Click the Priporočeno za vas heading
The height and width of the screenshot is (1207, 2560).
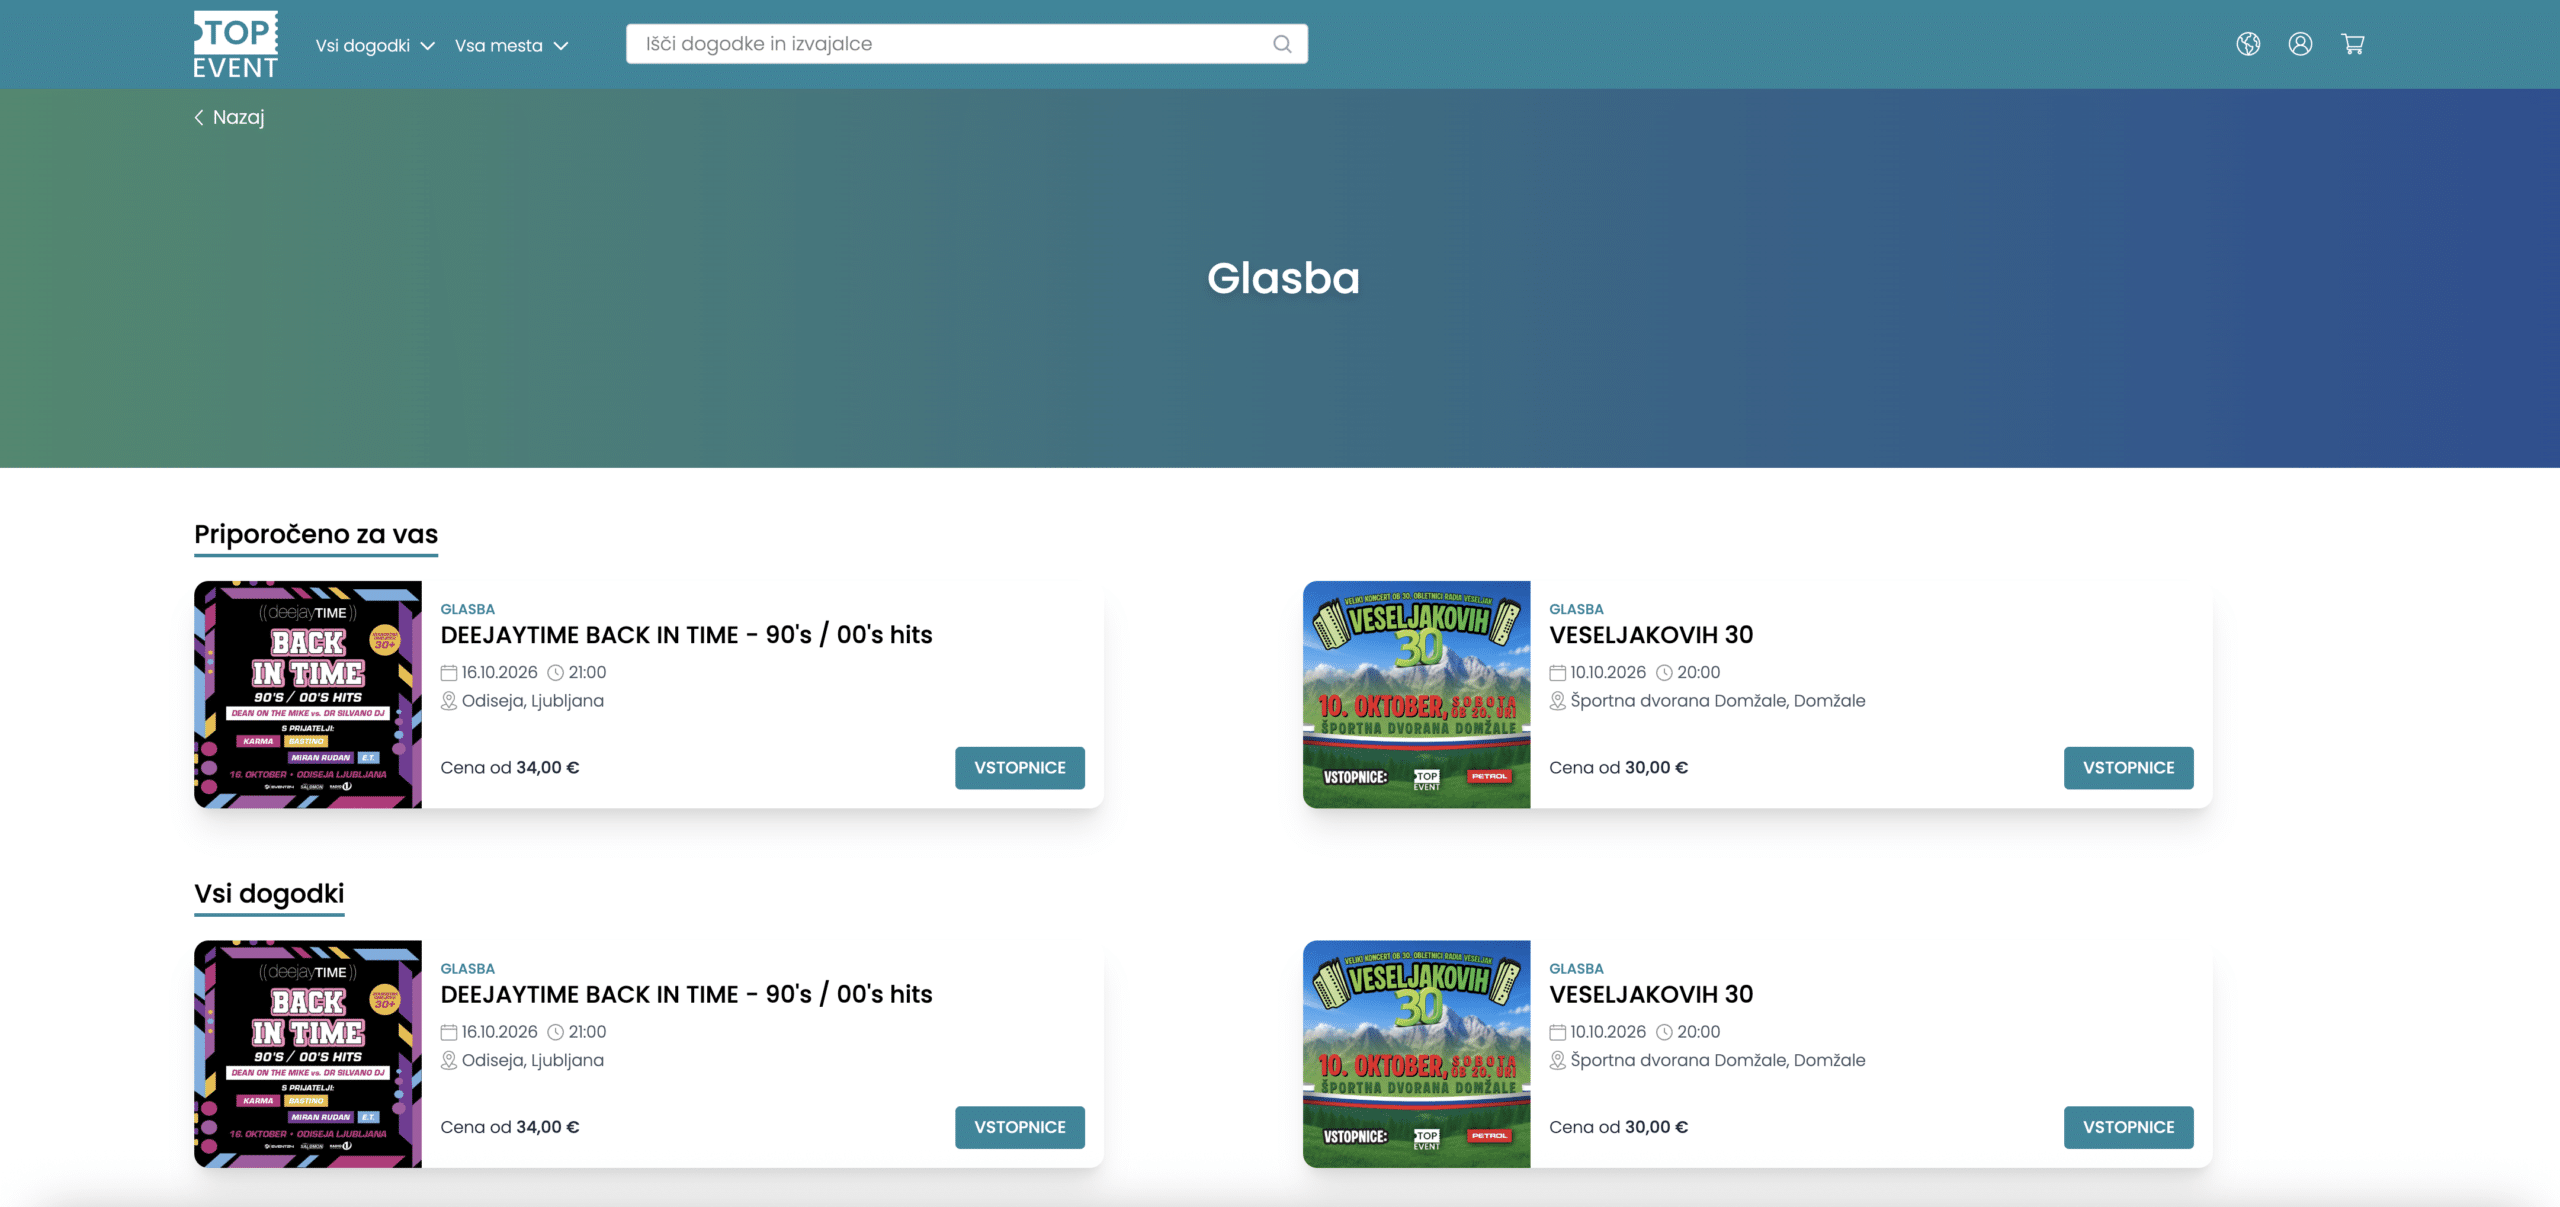coord(316,534)
